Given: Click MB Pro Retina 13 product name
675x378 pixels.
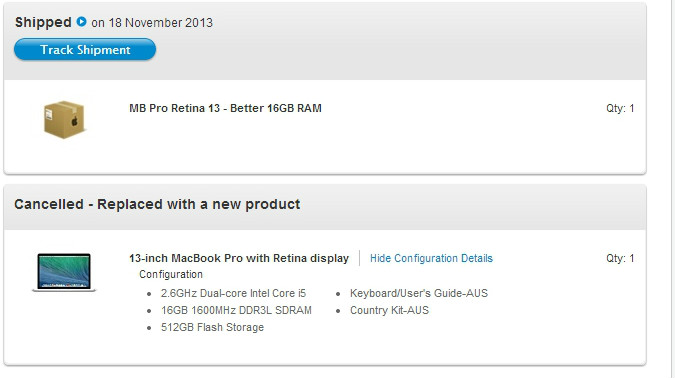Looking at the screenshot, I should point(225,108).
